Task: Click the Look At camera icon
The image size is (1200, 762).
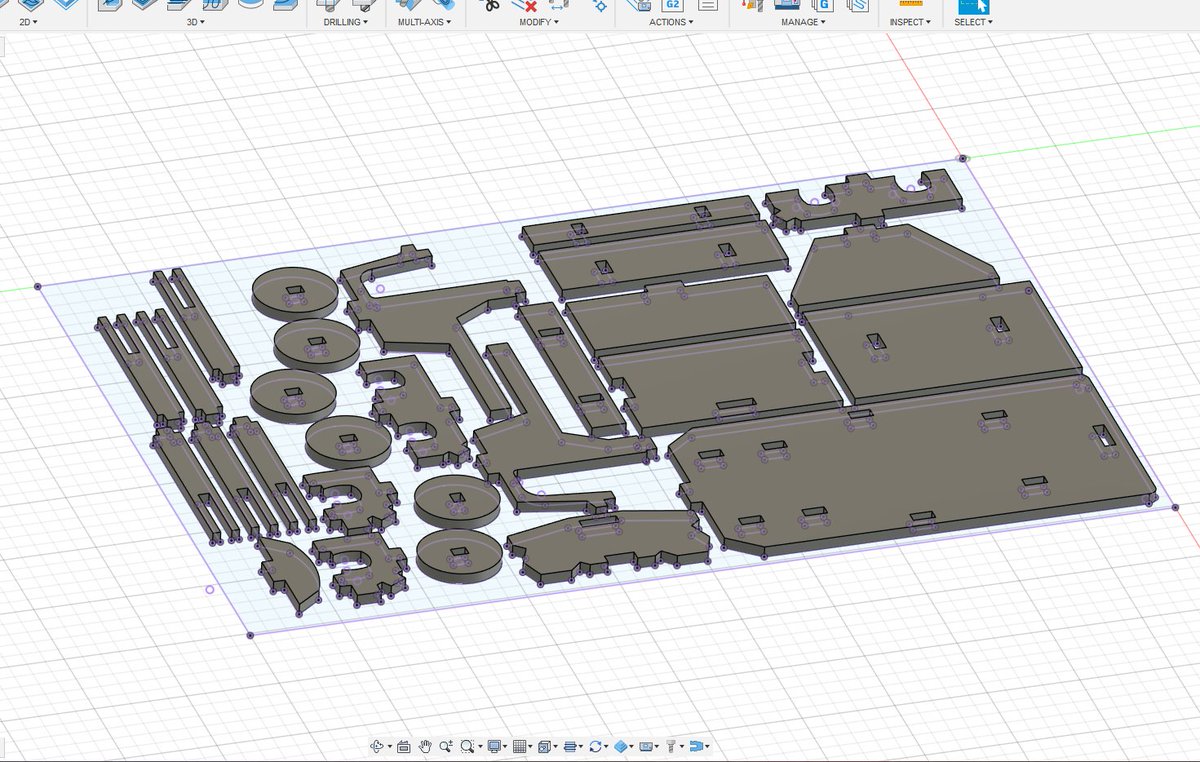Action: point(403,746)
